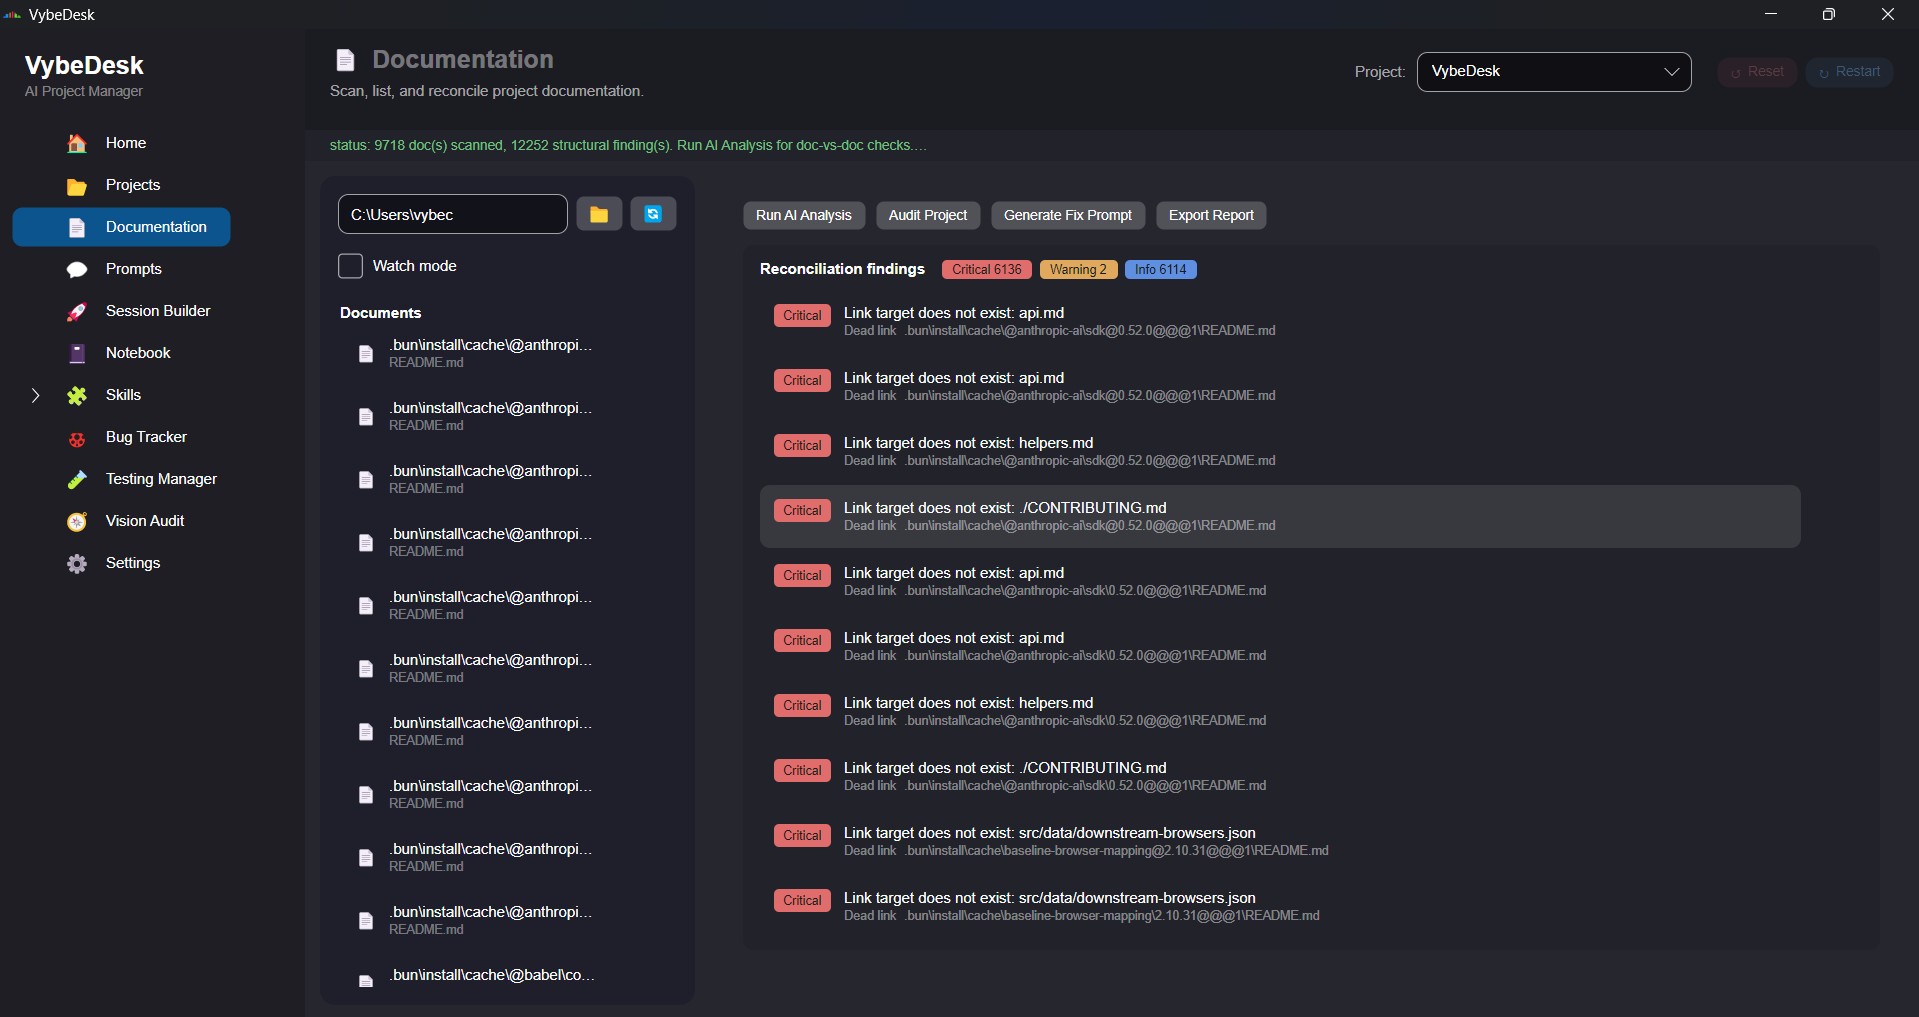Click the Export Report button
The height and width of the screenshot is (1017, 1919).
(x=1211, y=215)
